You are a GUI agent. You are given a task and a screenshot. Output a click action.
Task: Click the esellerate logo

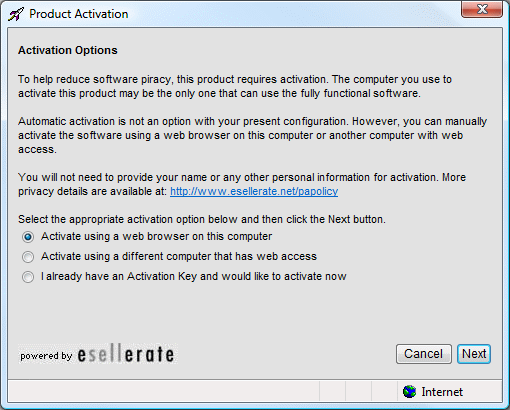tap(126, 354)
